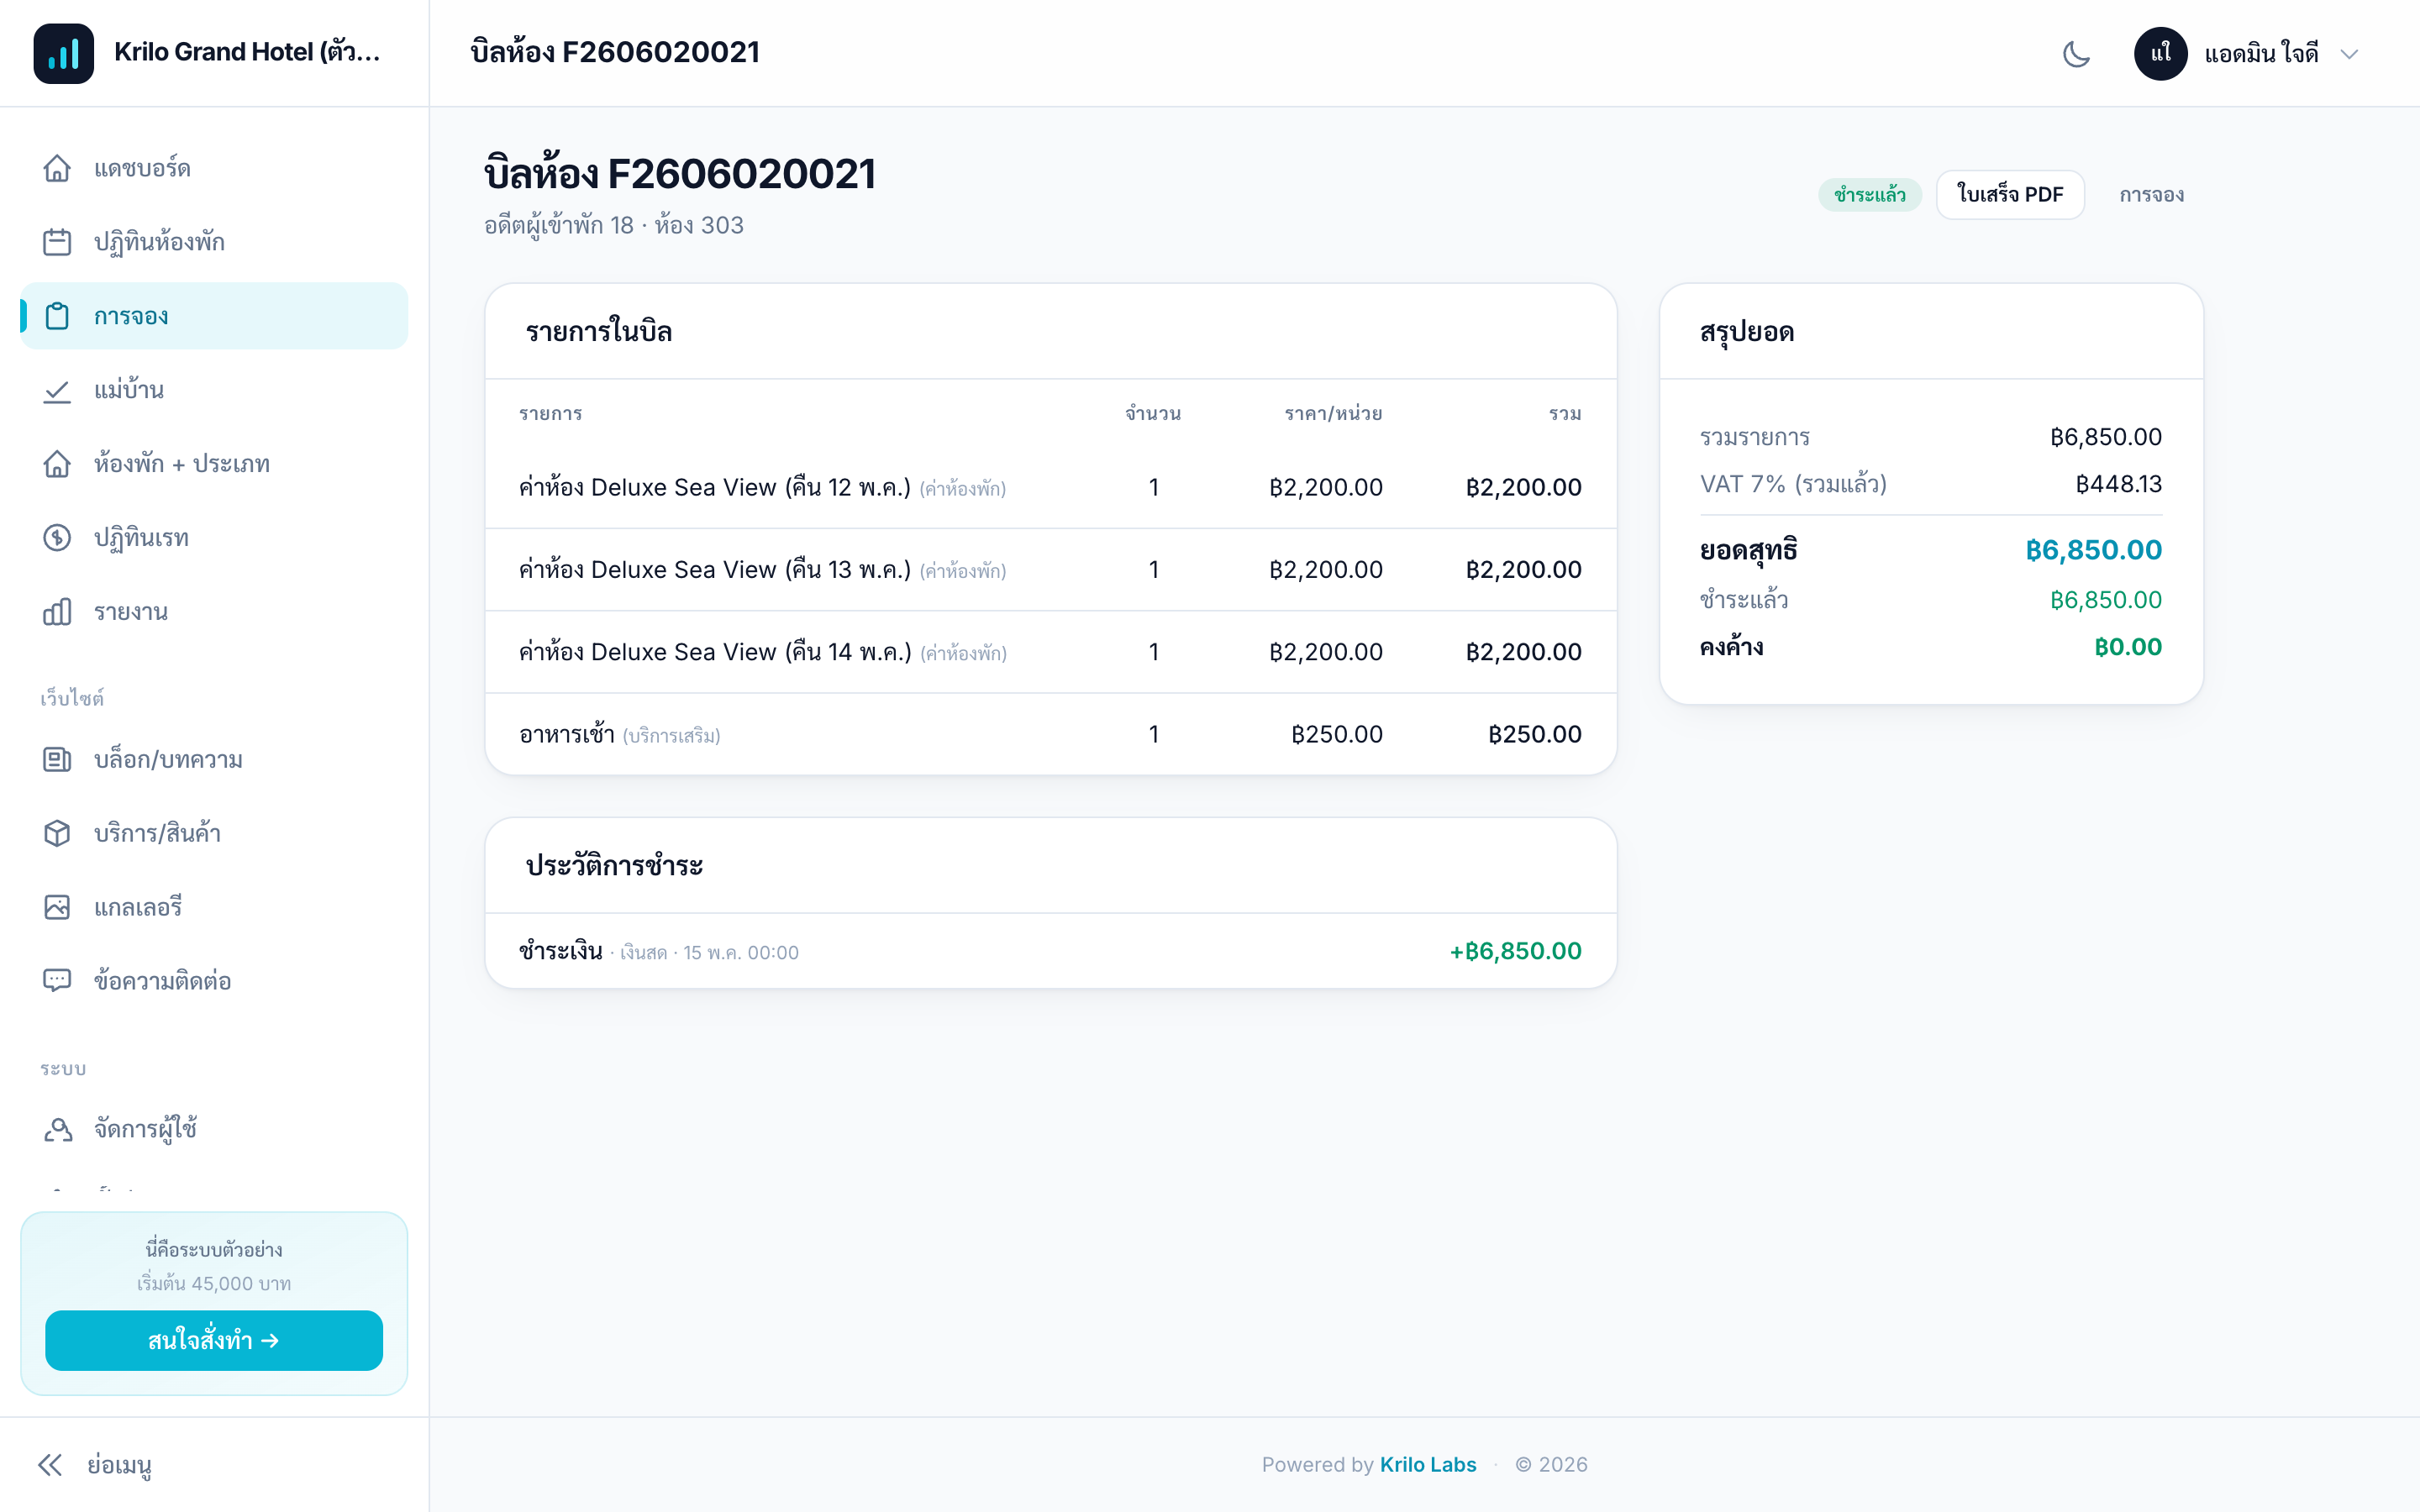This screenshot has height=1512, width=2420.
Task: Click the การจอง link beside PDF button
Action: tap(2151, 195)
